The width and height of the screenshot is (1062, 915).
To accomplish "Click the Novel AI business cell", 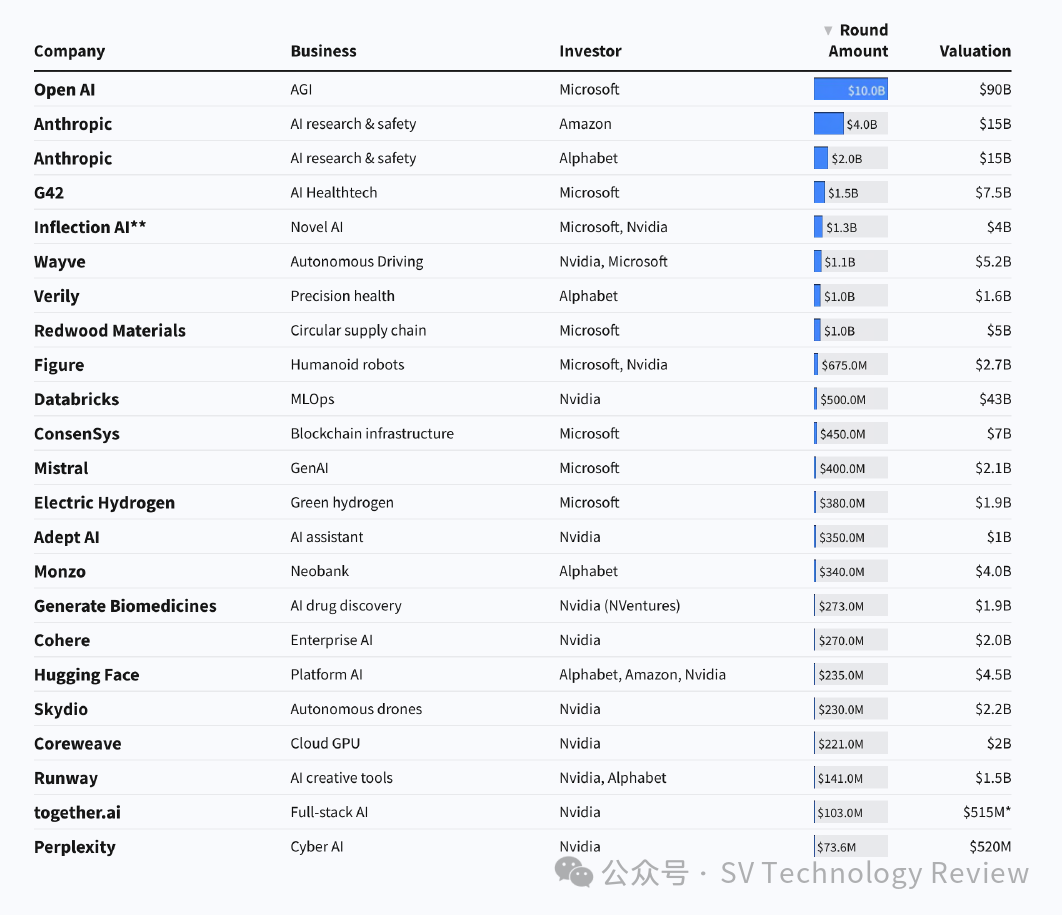I will click(317, 228).
